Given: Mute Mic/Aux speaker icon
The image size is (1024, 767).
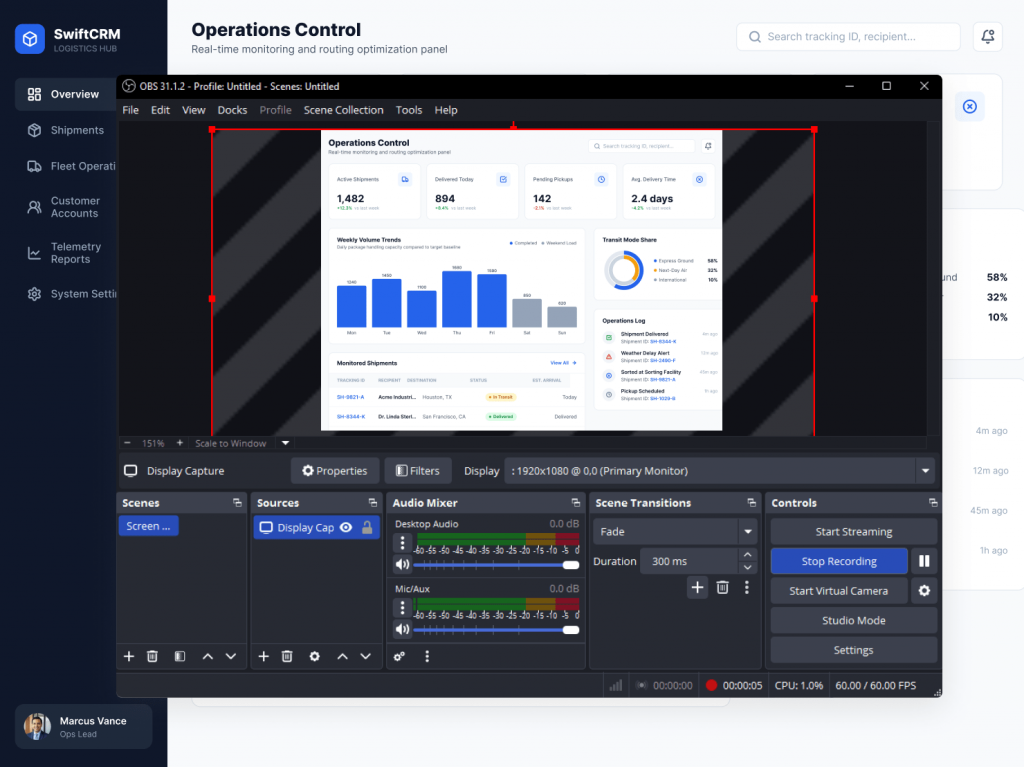Looking at the screenshot, I should pos(402,629).
